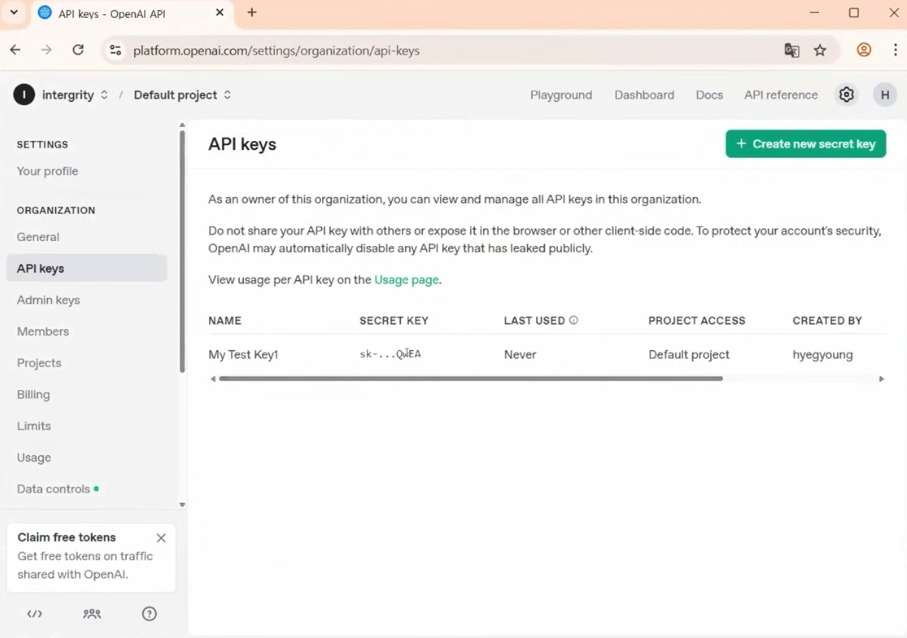Click the My Test Key1 name cell

(x=243, y=355)
